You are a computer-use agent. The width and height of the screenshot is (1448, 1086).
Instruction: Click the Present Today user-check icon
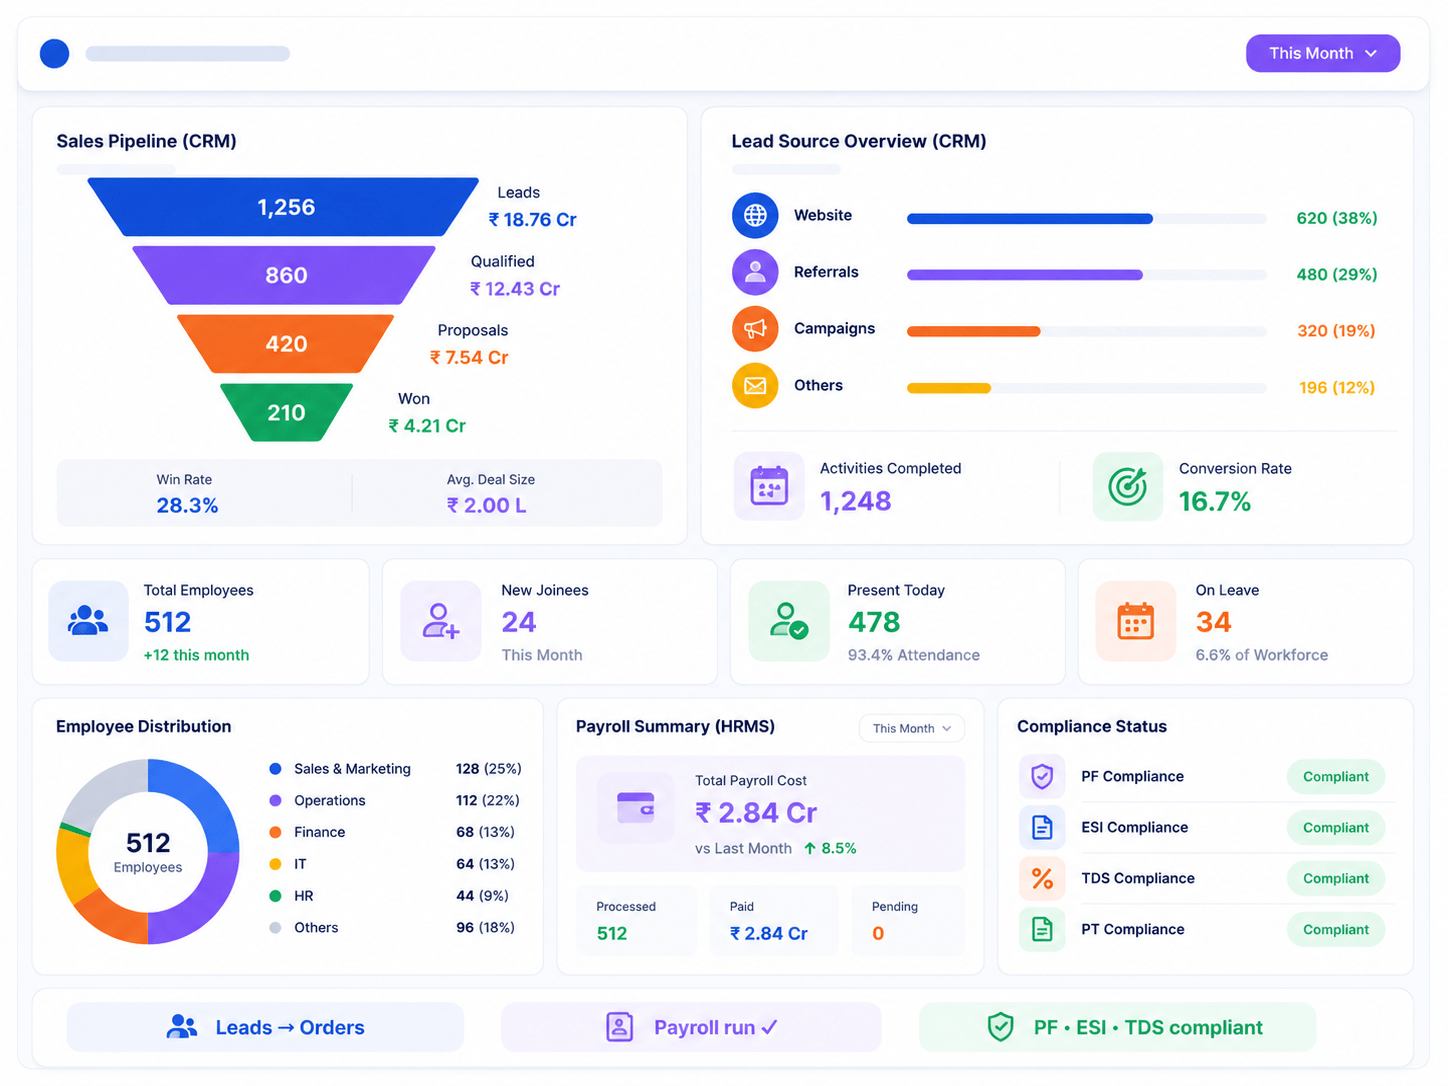point(789,621)
